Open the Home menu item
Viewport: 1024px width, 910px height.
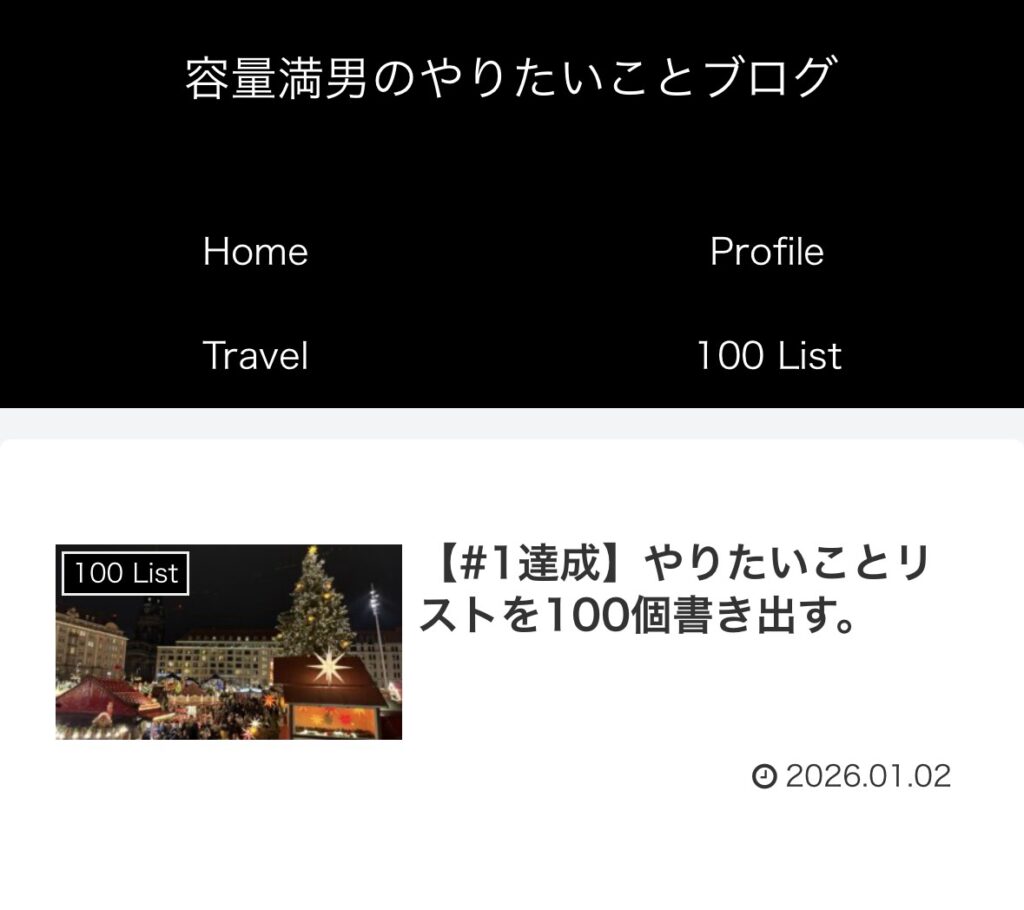255,252
